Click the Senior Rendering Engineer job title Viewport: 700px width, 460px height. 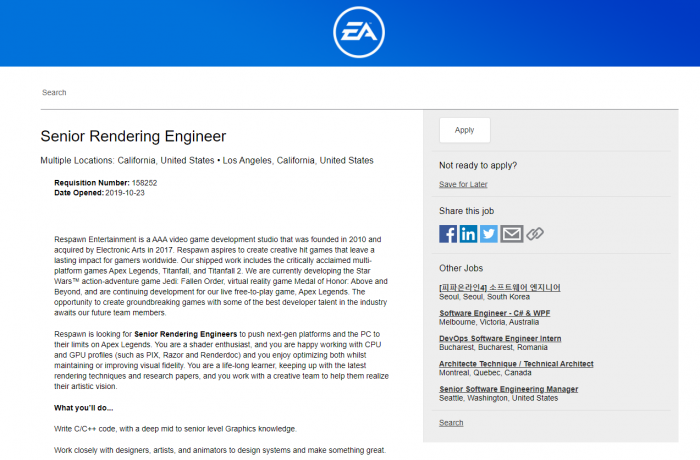coord(133,136)
